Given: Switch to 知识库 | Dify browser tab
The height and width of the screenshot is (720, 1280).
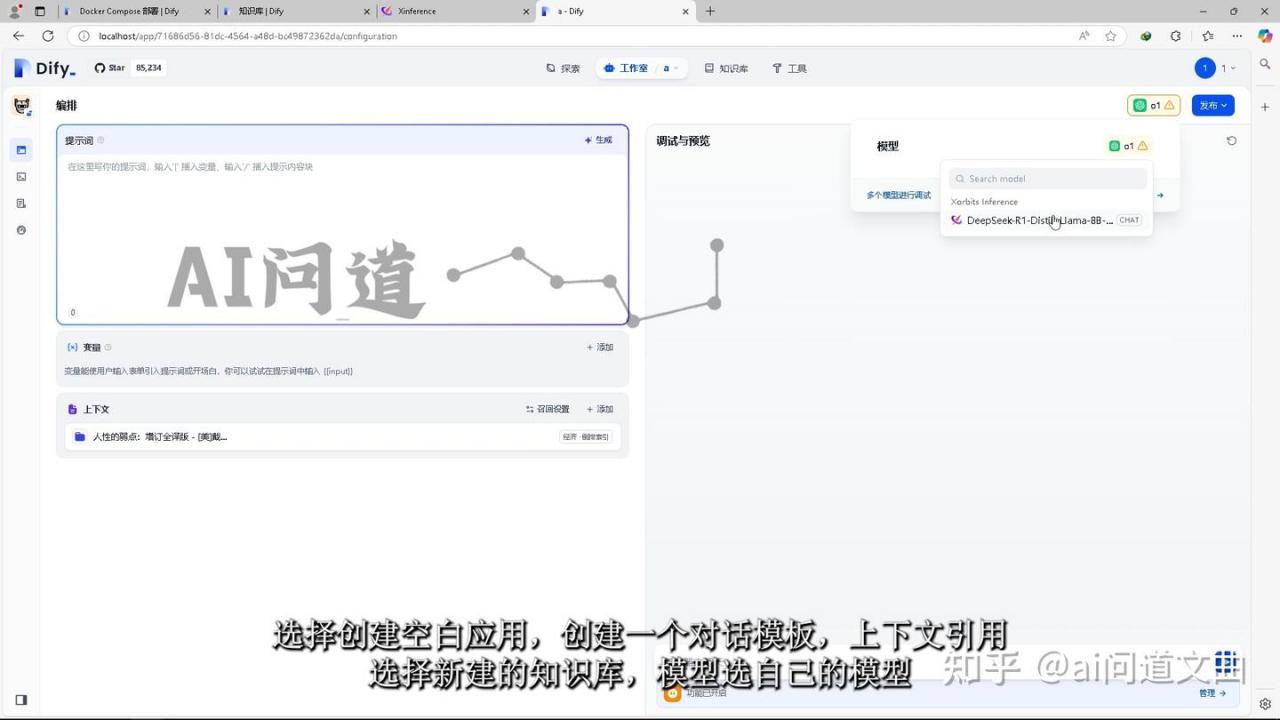Looking at the screenshot, I should [295, 11].
